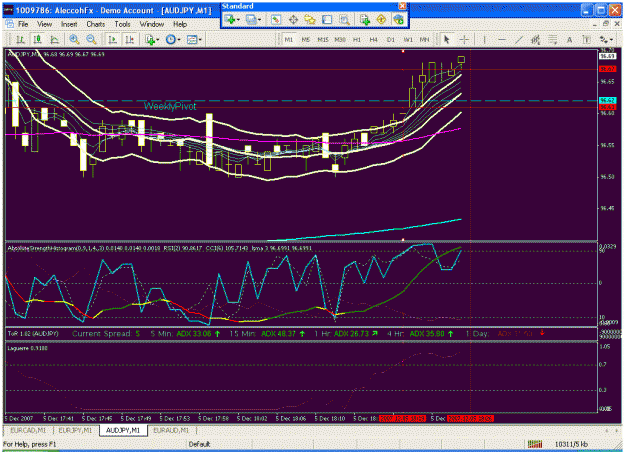Click the Templates icon
Image resolution: width=625 pixels, height=452 pixels.
(192, 39)
